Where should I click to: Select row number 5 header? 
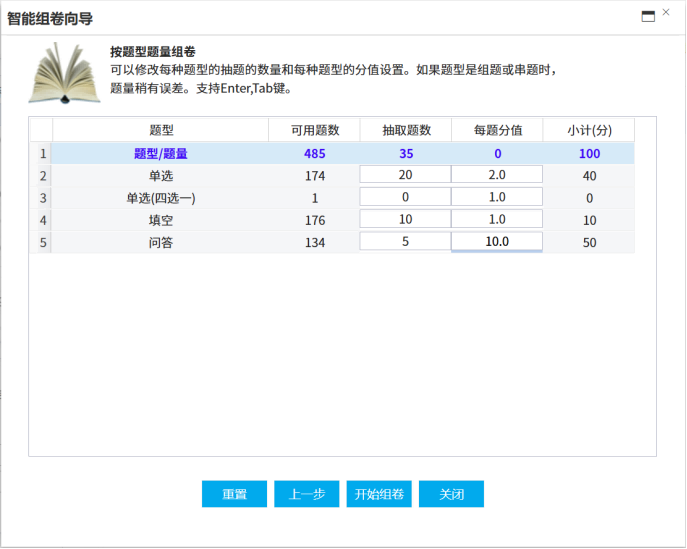pyautogui.click(x=41, y=241)
